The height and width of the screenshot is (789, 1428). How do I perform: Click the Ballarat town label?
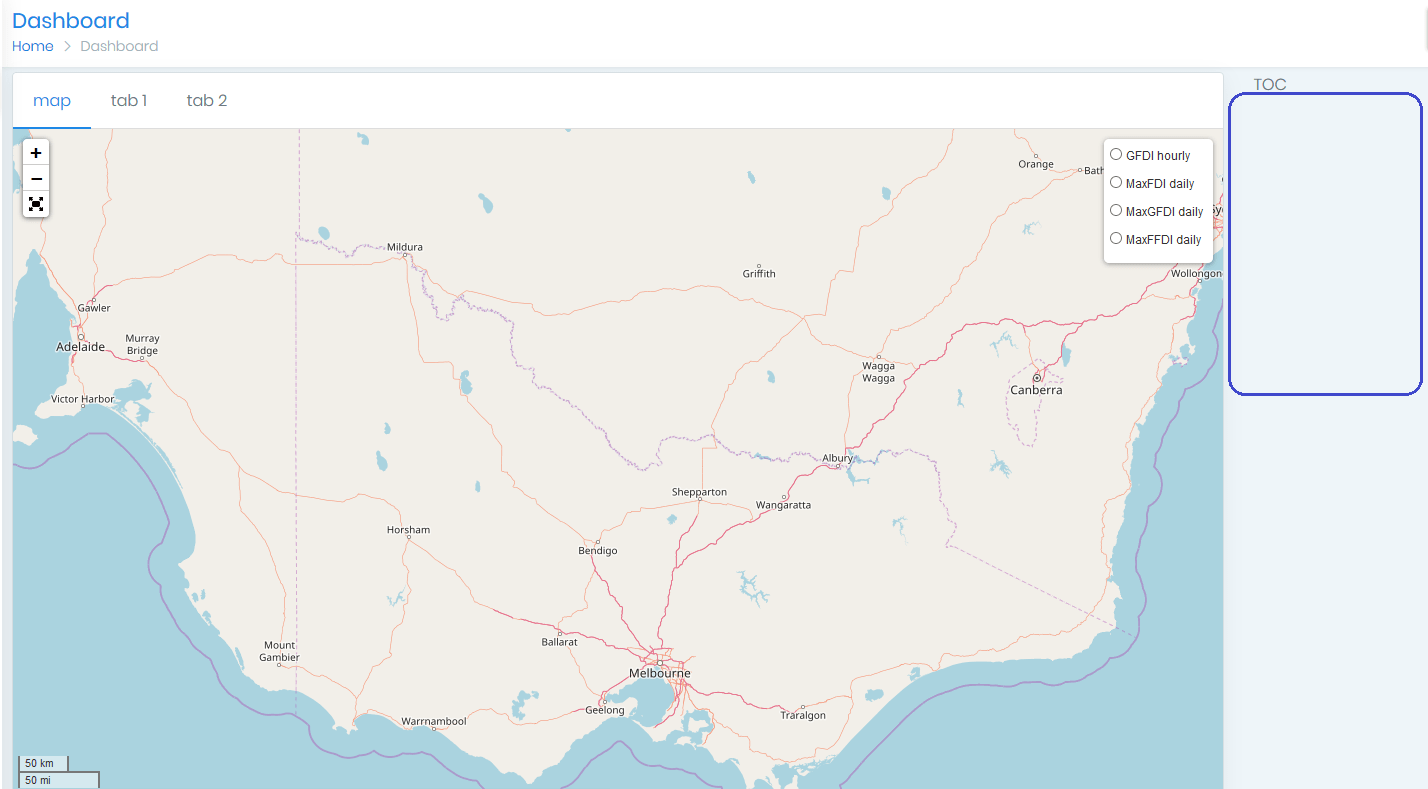pos(560,642)
